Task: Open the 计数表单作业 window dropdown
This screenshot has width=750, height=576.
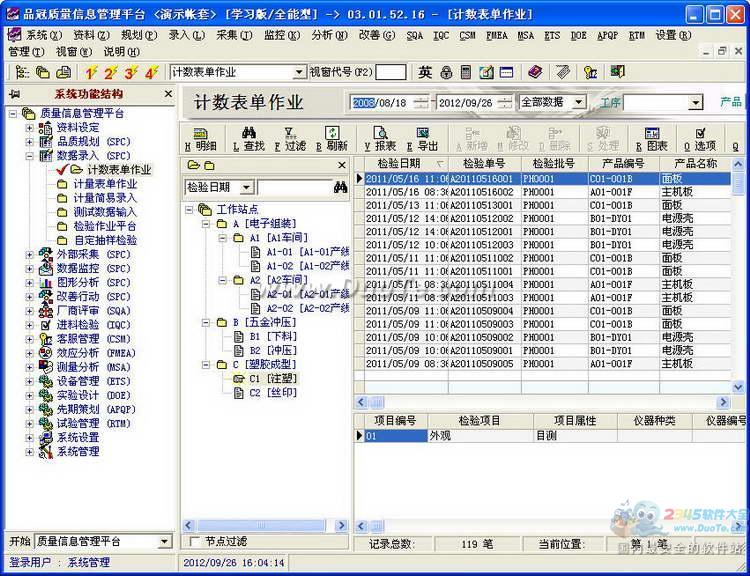Action: point(299,72)
